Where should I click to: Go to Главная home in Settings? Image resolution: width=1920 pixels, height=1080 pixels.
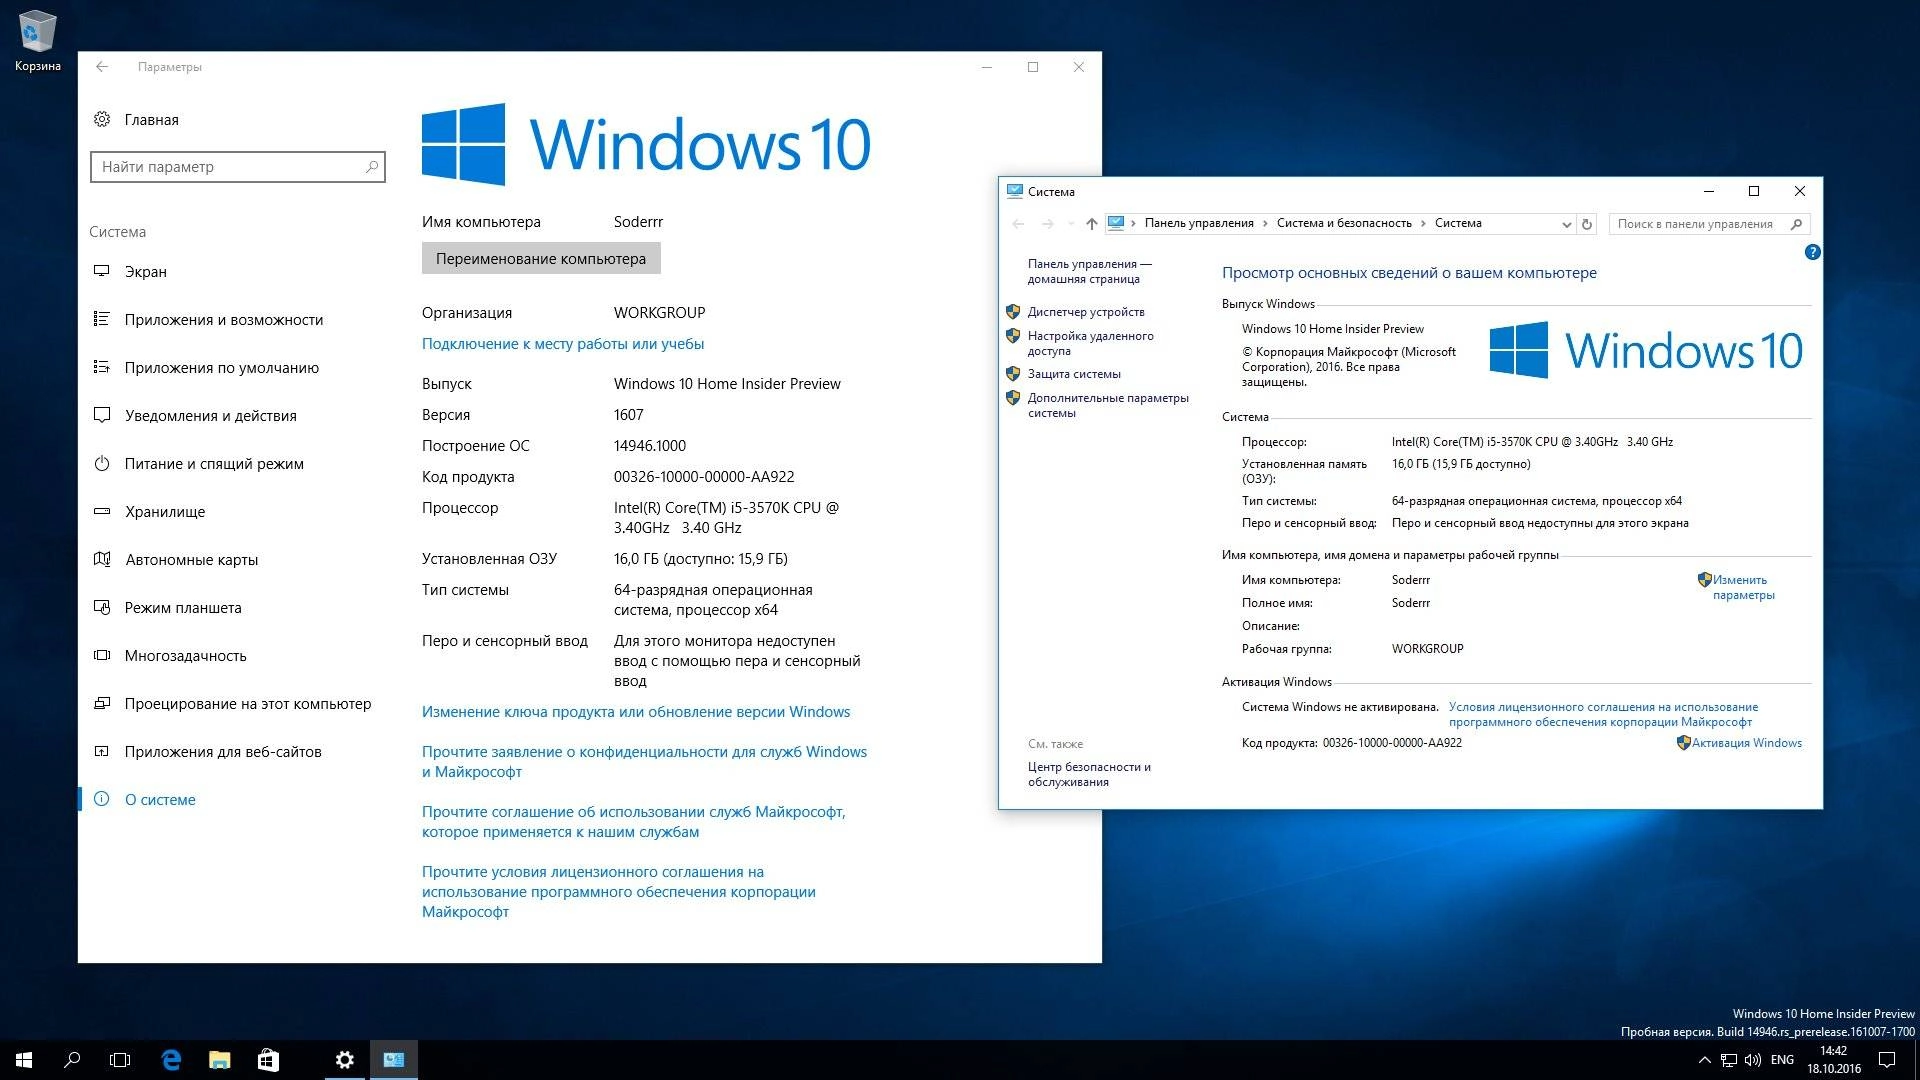[136, 120]
